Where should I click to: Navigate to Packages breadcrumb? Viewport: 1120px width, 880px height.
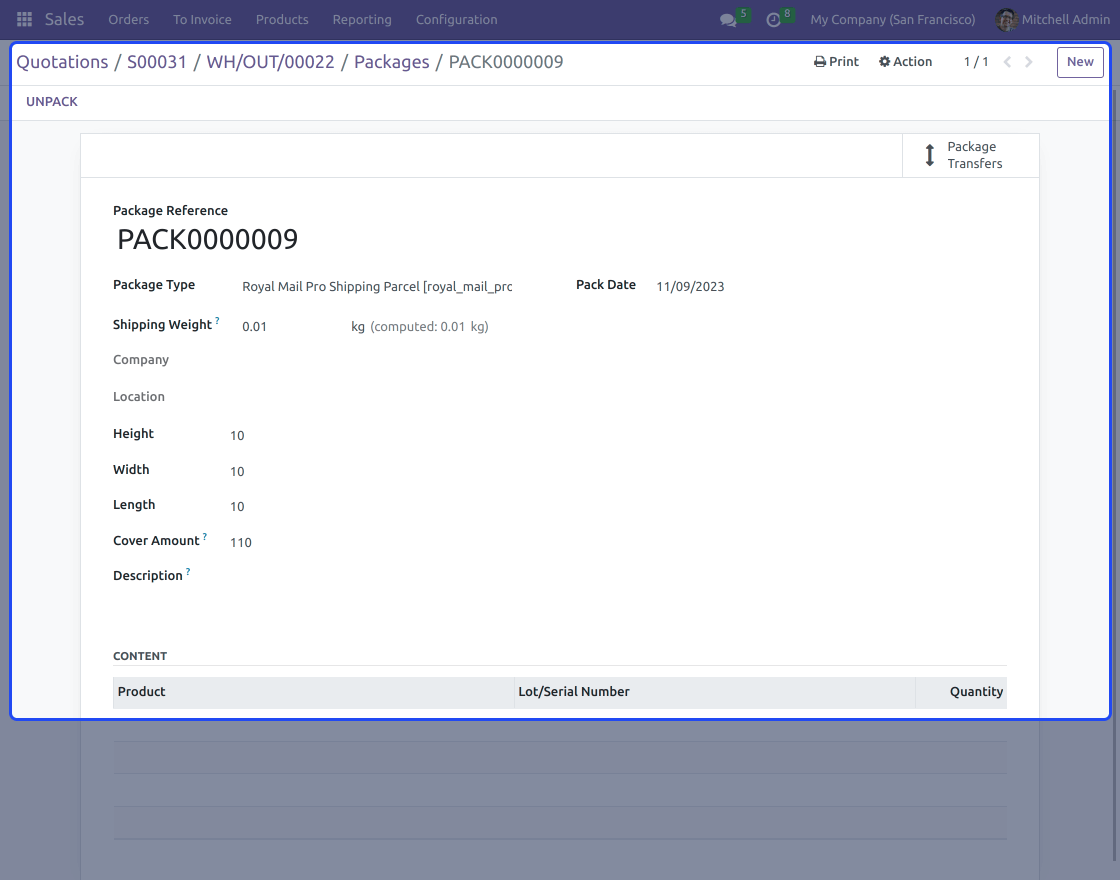click(x=391, y=62)
